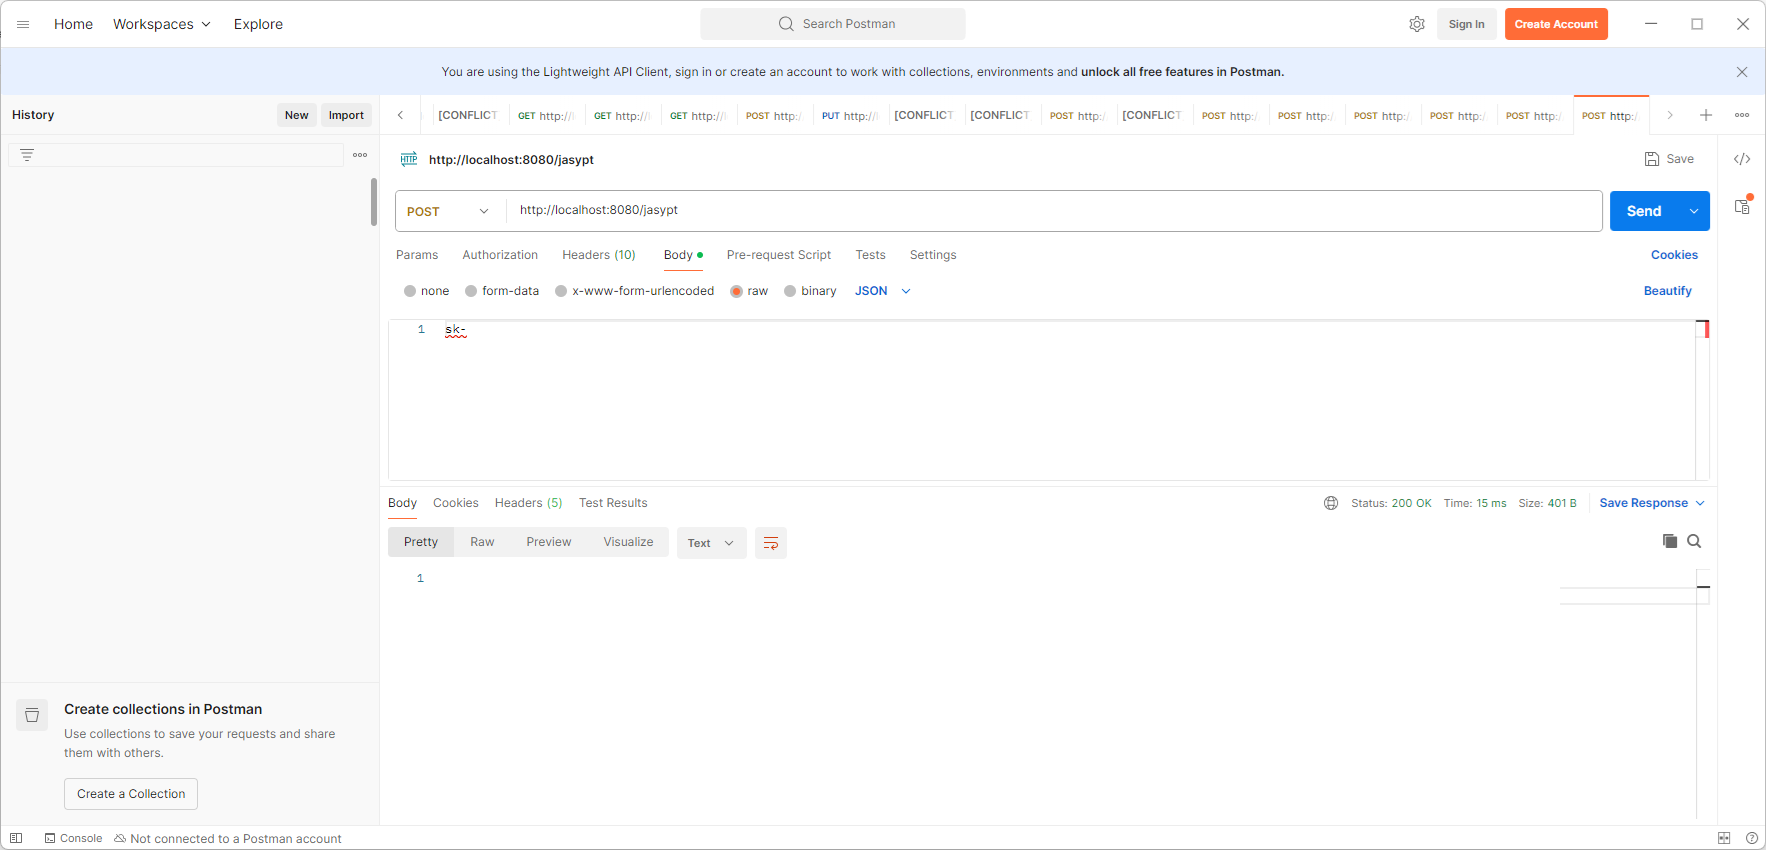Viewport: 1766px width, 850px height.
Task: Click the history filter icon
Action: point(27,155)
